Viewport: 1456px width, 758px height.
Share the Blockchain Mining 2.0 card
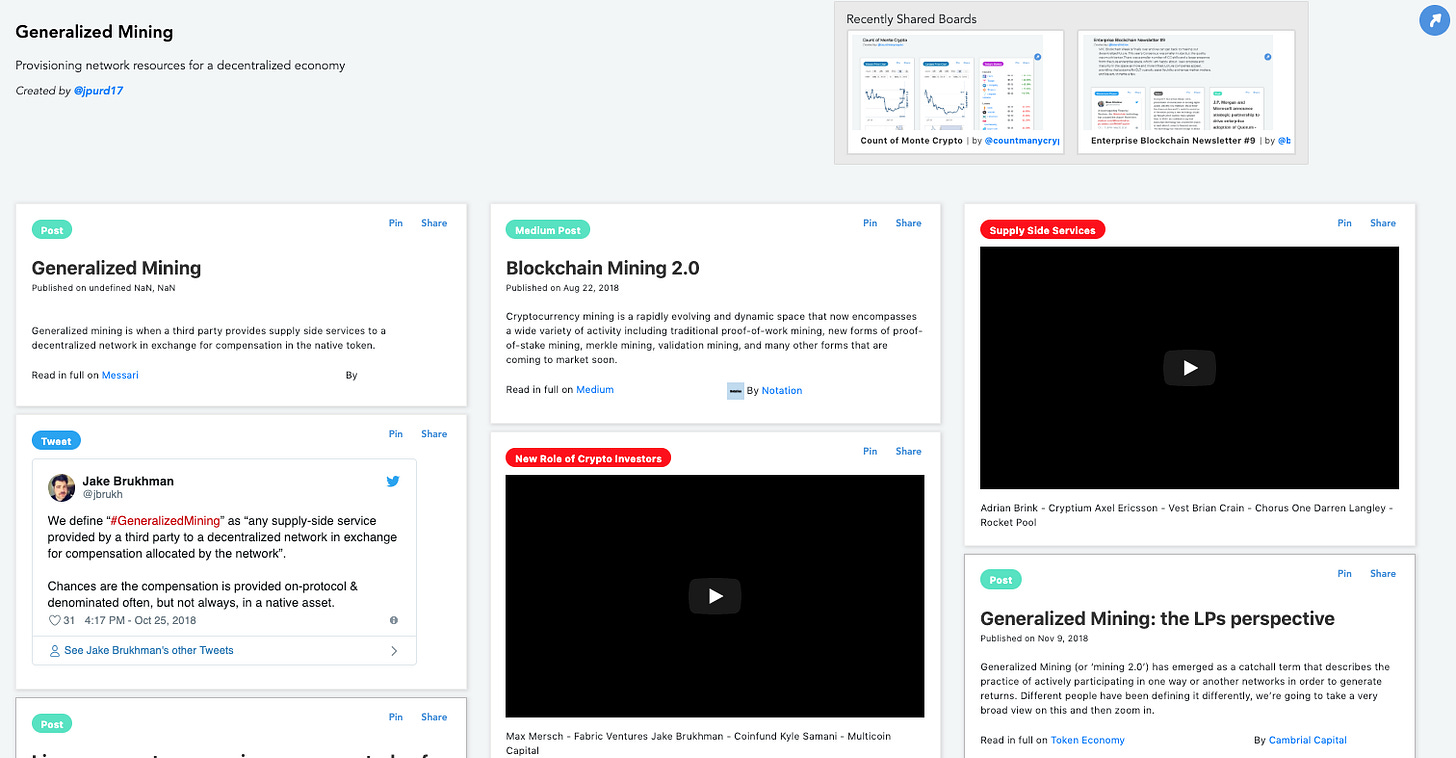click(908, 223)
